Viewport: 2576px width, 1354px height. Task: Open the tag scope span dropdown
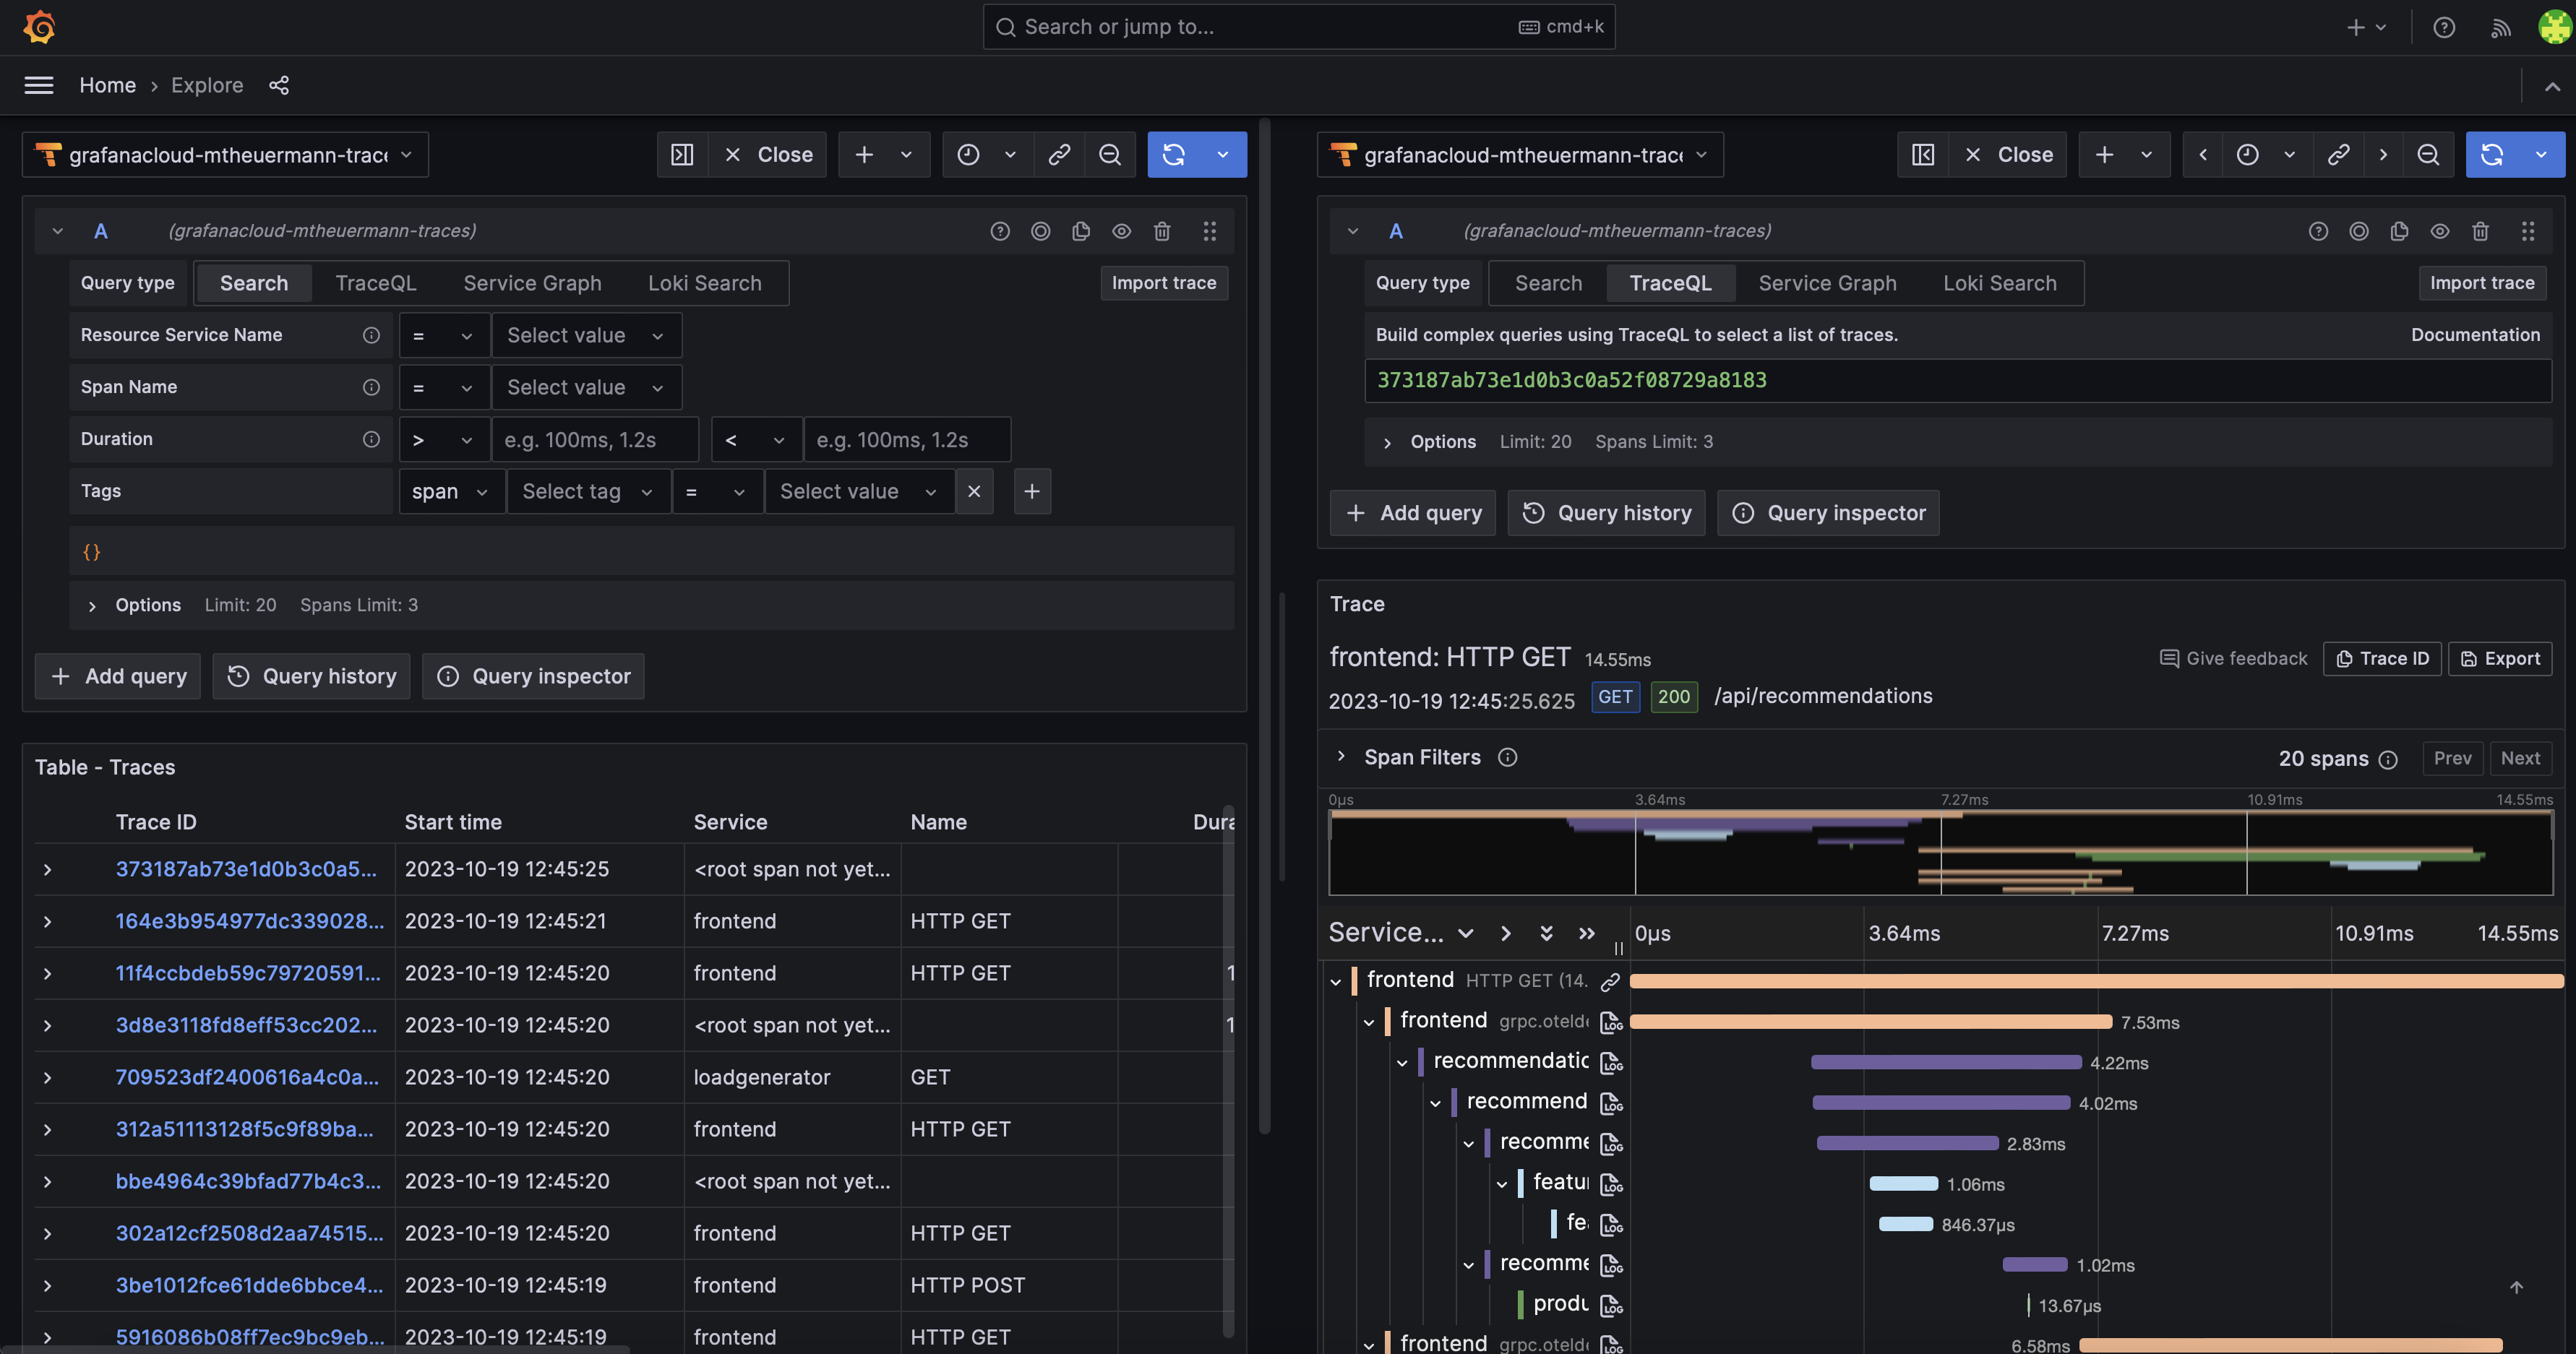point(451,491)
